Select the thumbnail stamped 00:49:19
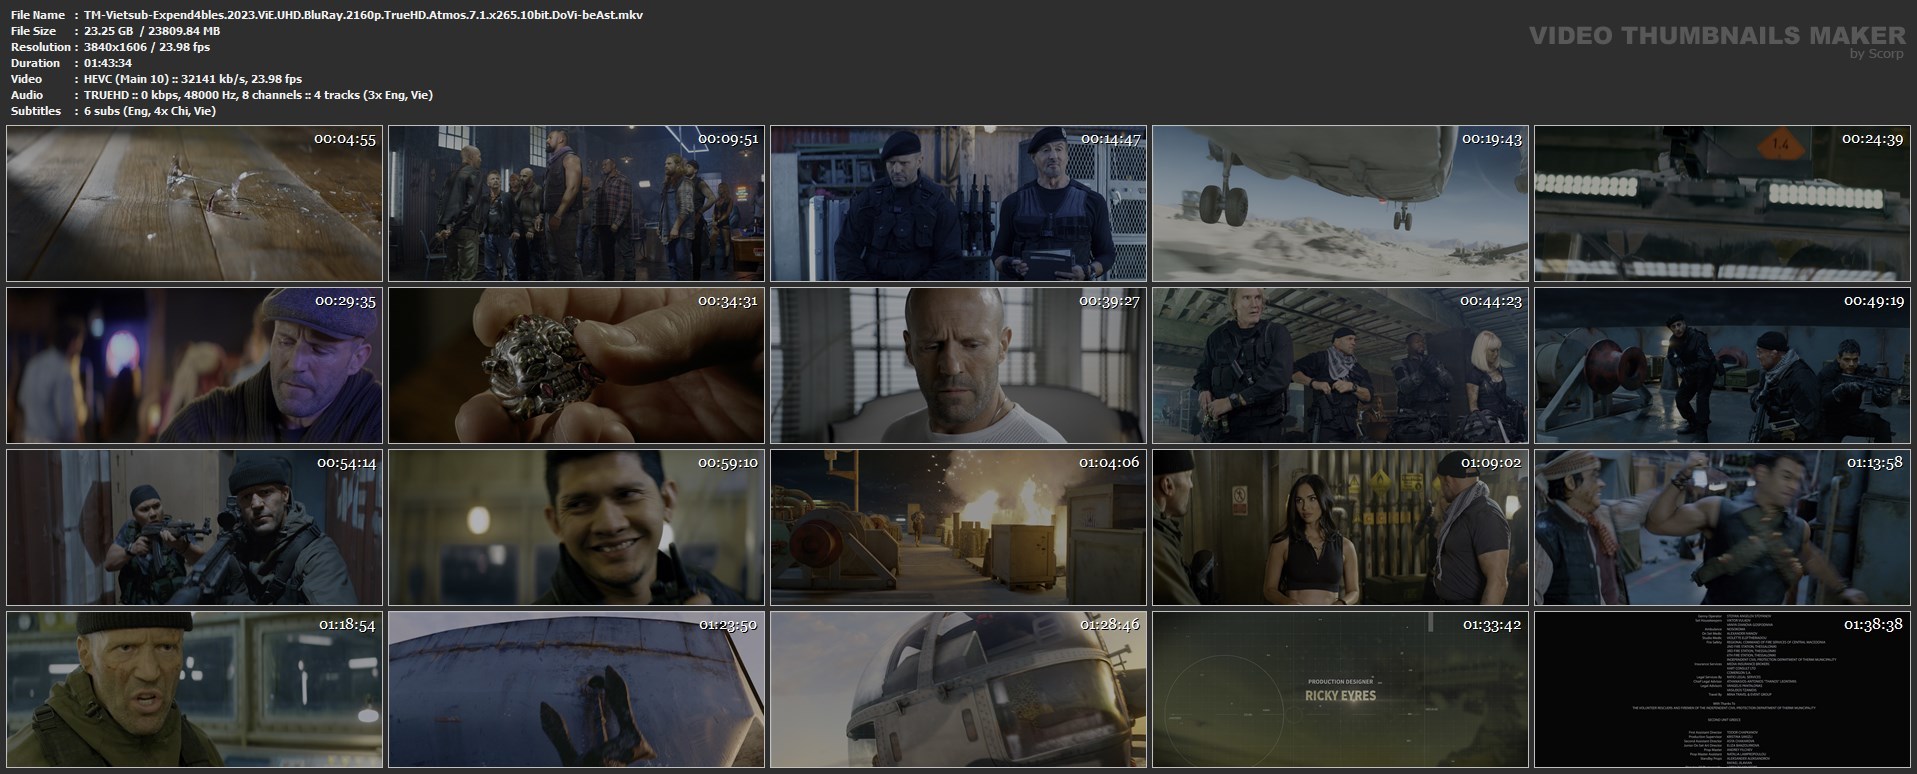Image resolution: width=1917 pixels, height=774 pixels. pos(1722,366)
